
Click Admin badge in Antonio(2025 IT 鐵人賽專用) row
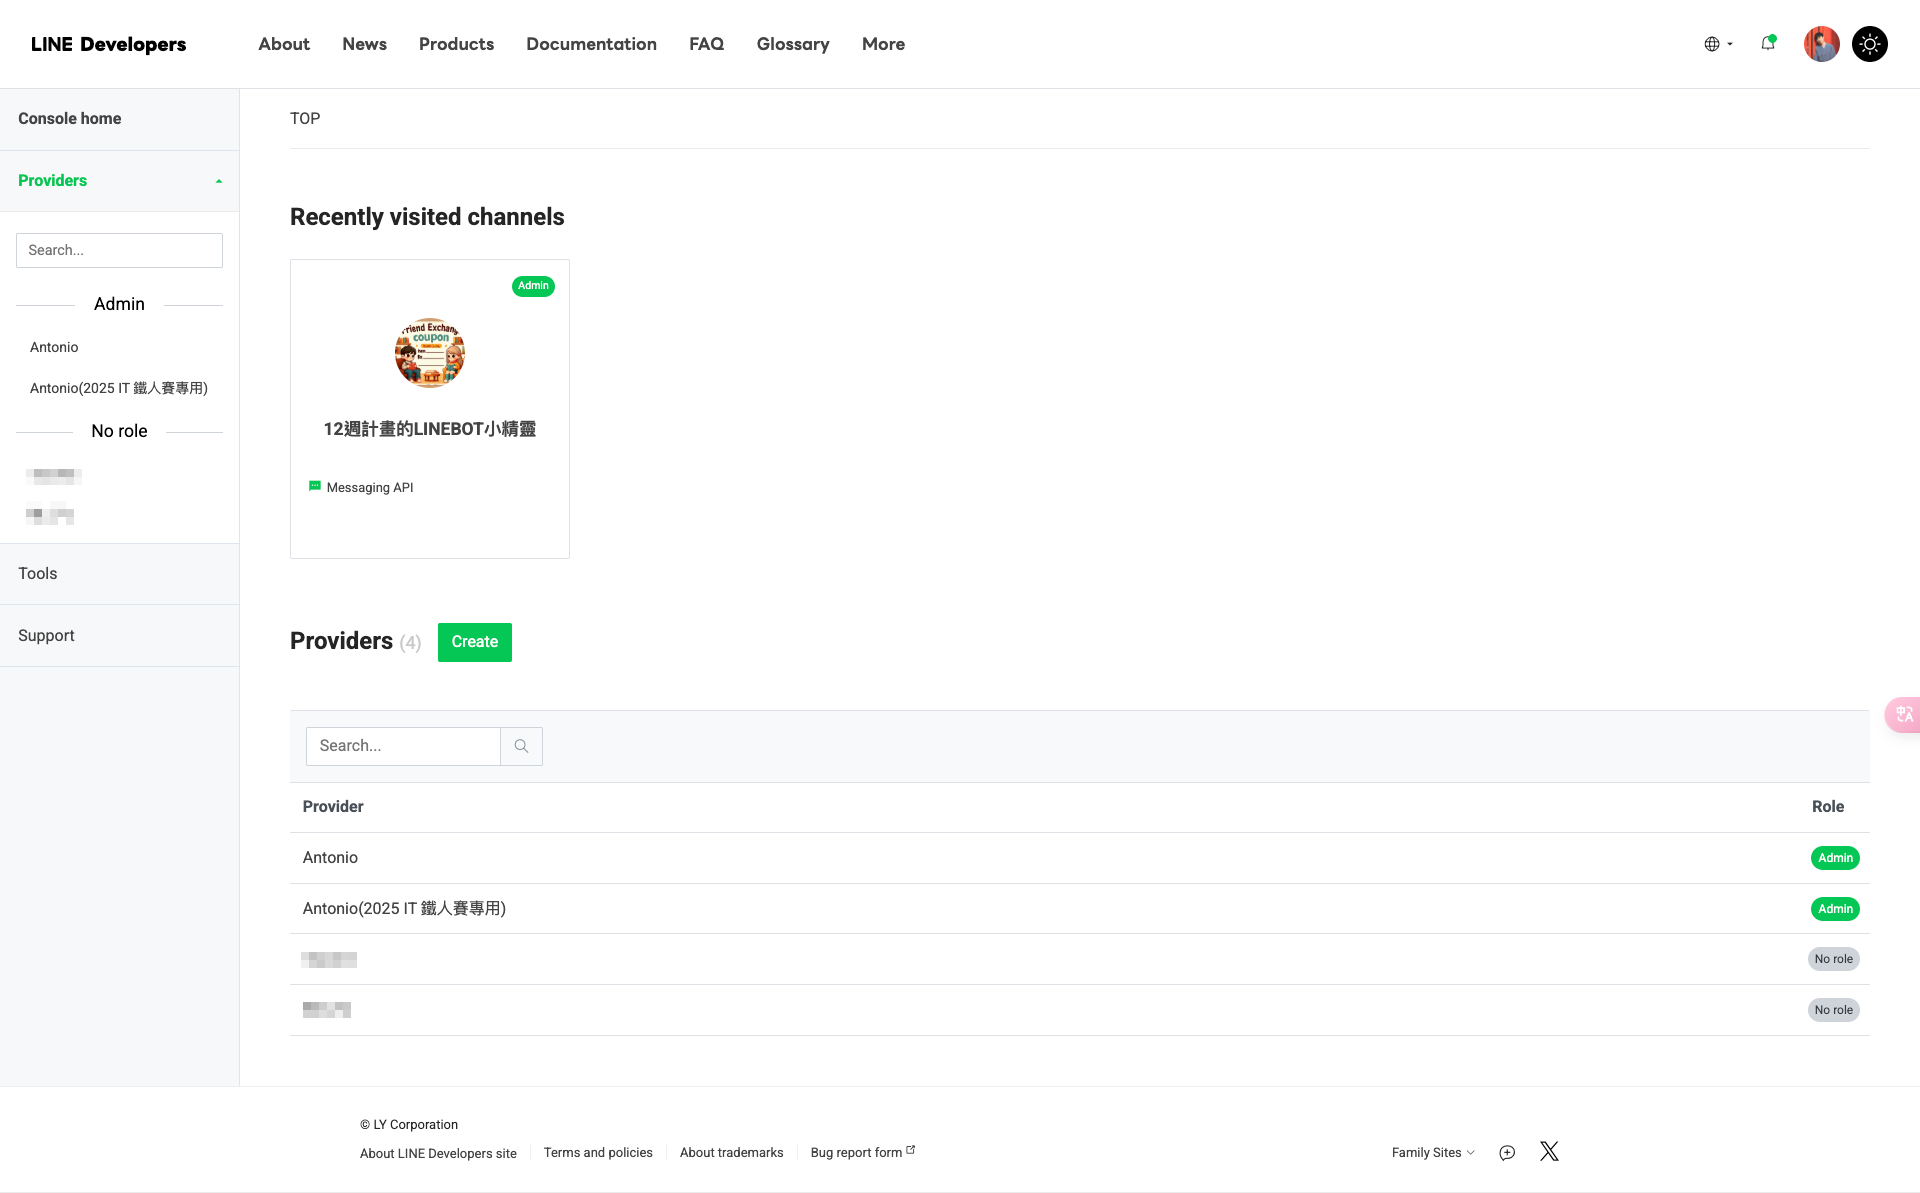point(1835,909)
